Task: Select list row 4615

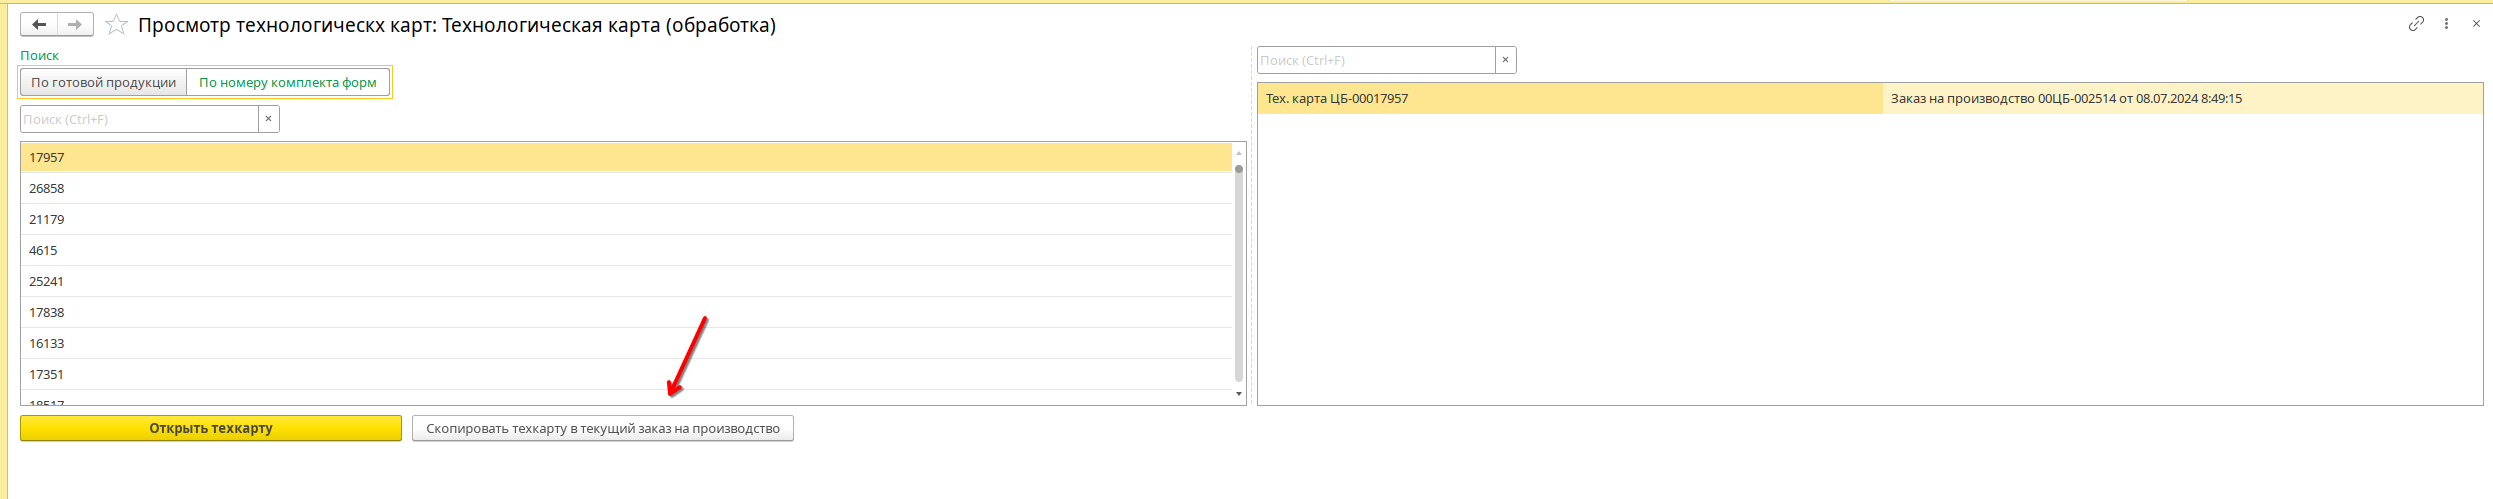Action: click(43, 250)
